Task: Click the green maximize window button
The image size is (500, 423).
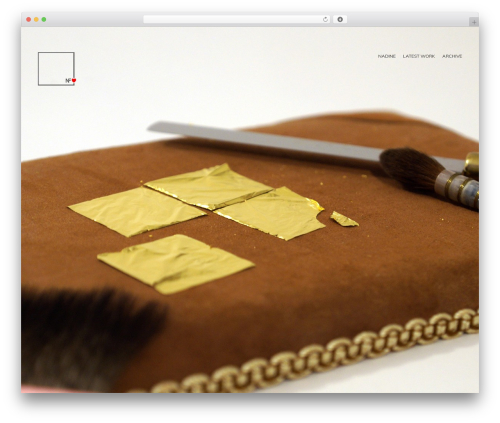Action: pos(44,19)
